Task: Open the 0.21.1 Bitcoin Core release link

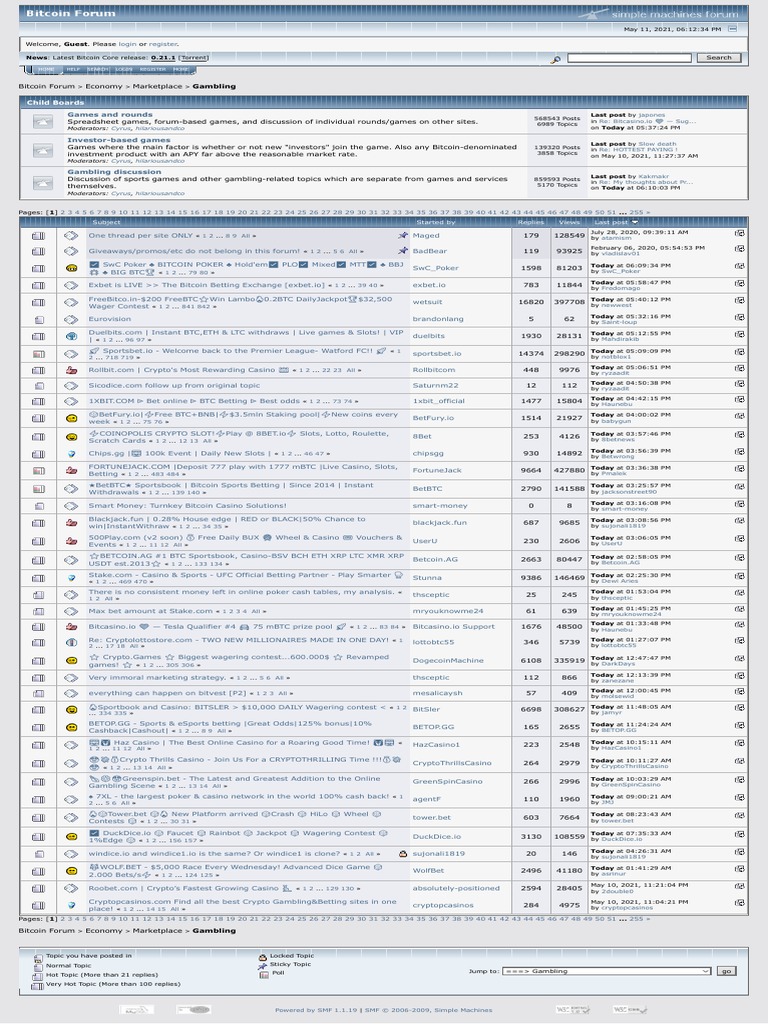Action: tap(163, 57)
